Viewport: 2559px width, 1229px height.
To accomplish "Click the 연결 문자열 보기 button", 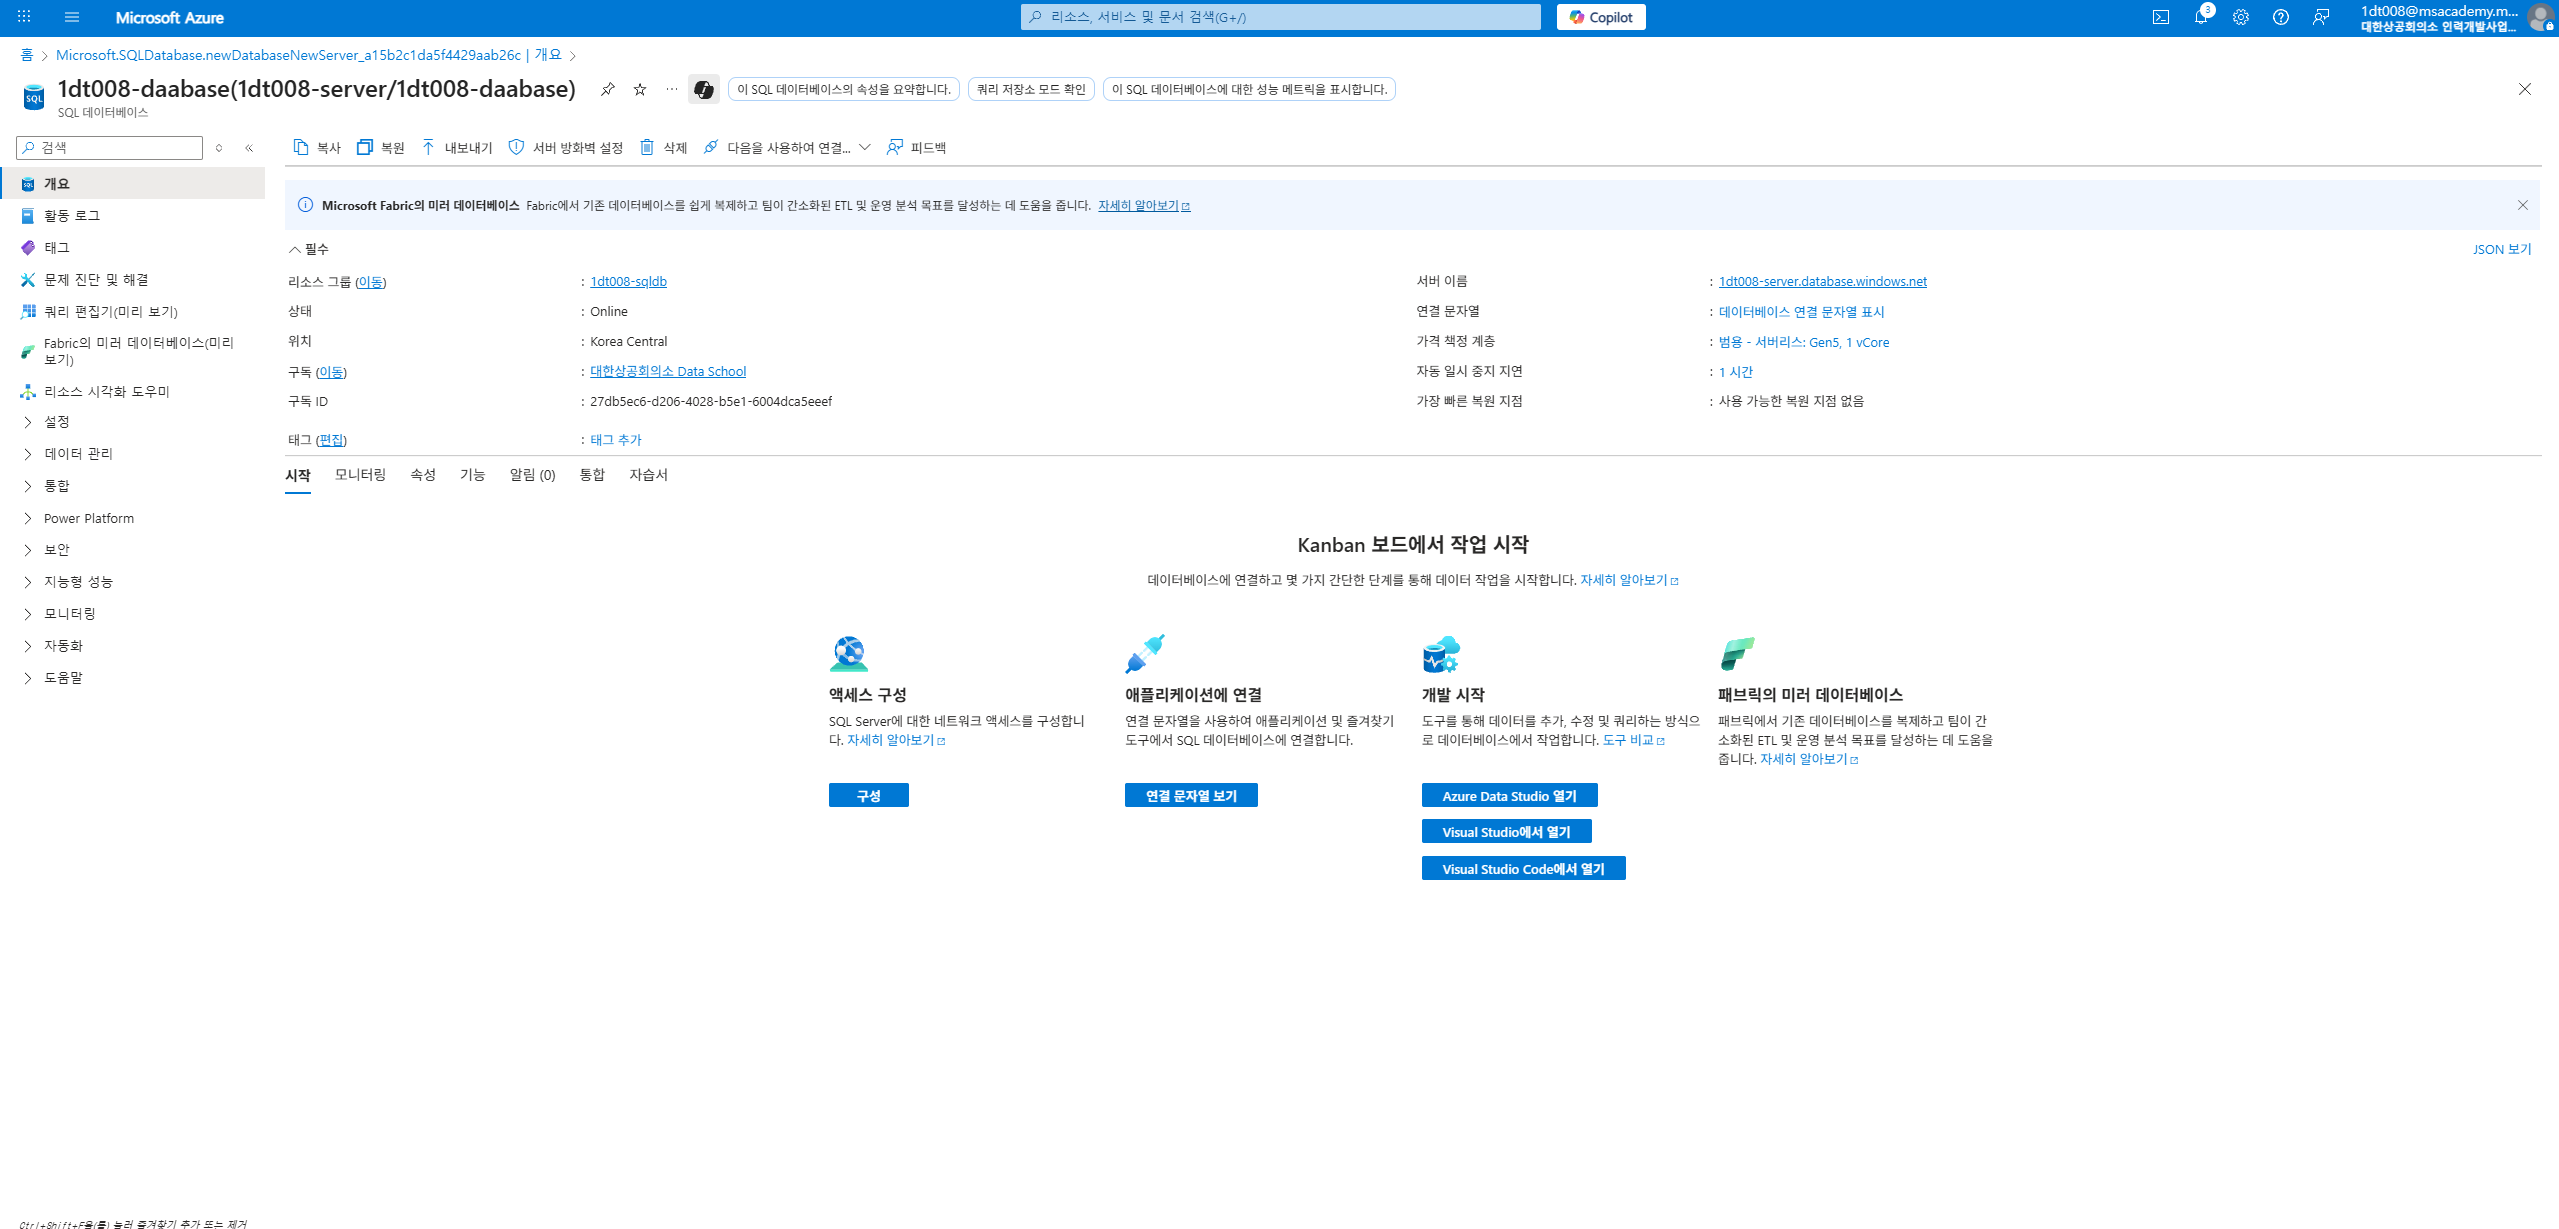I will coord(1190,795).
